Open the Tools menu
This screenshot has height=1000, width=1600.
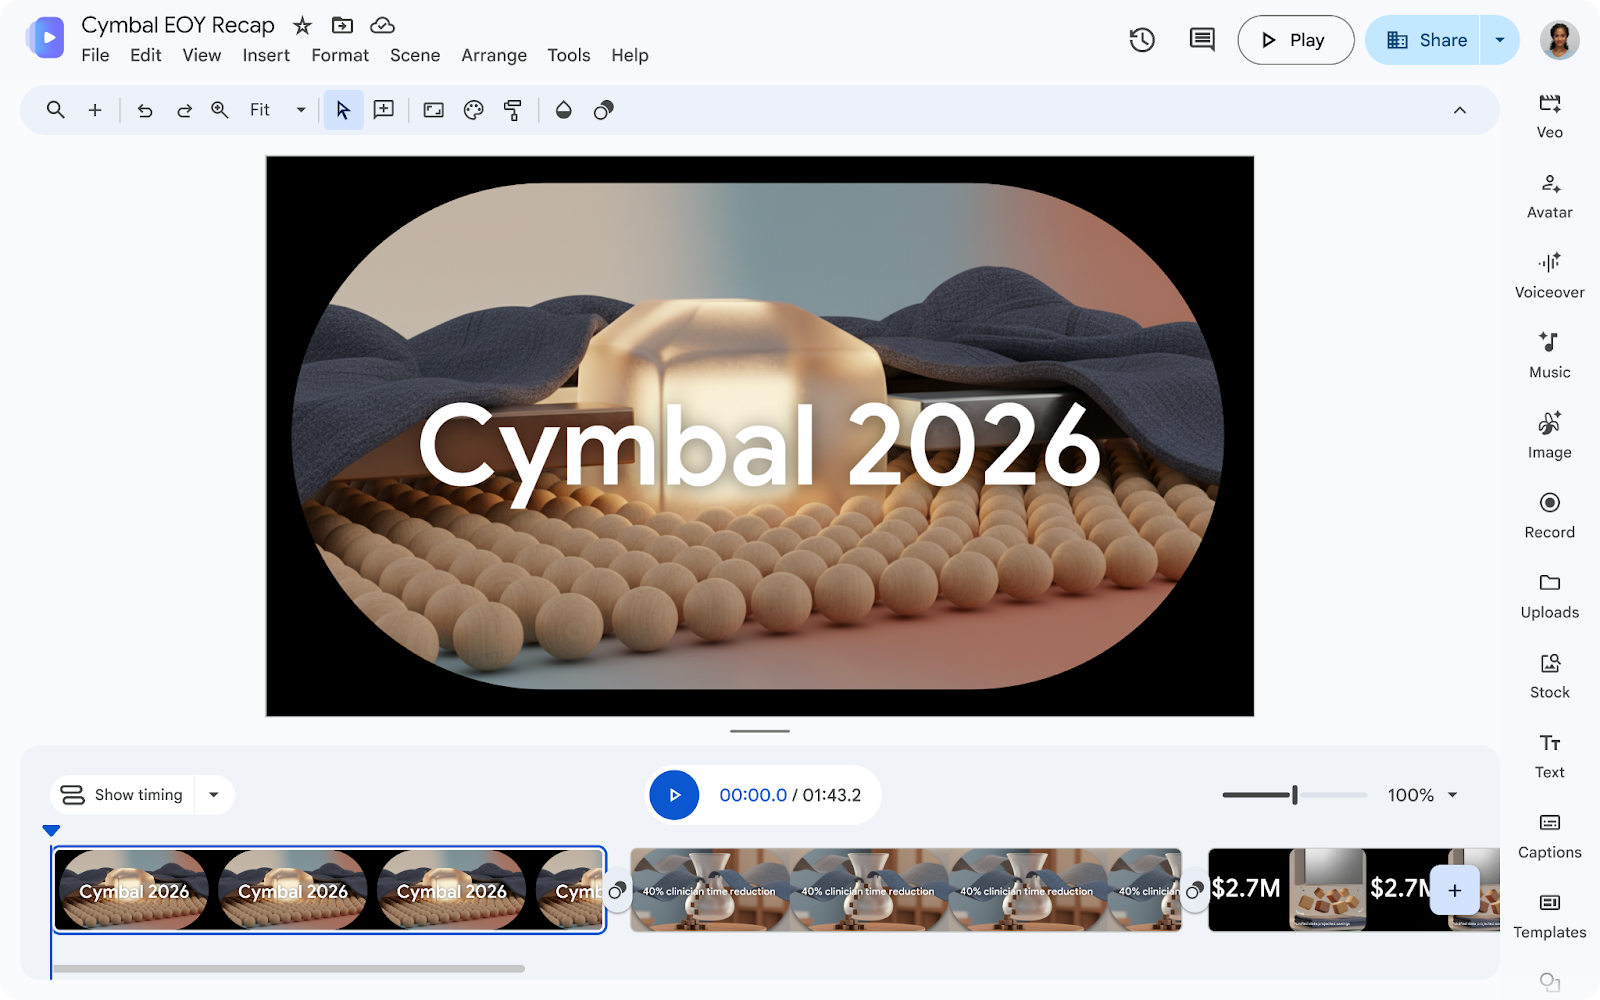pos(569,55)
